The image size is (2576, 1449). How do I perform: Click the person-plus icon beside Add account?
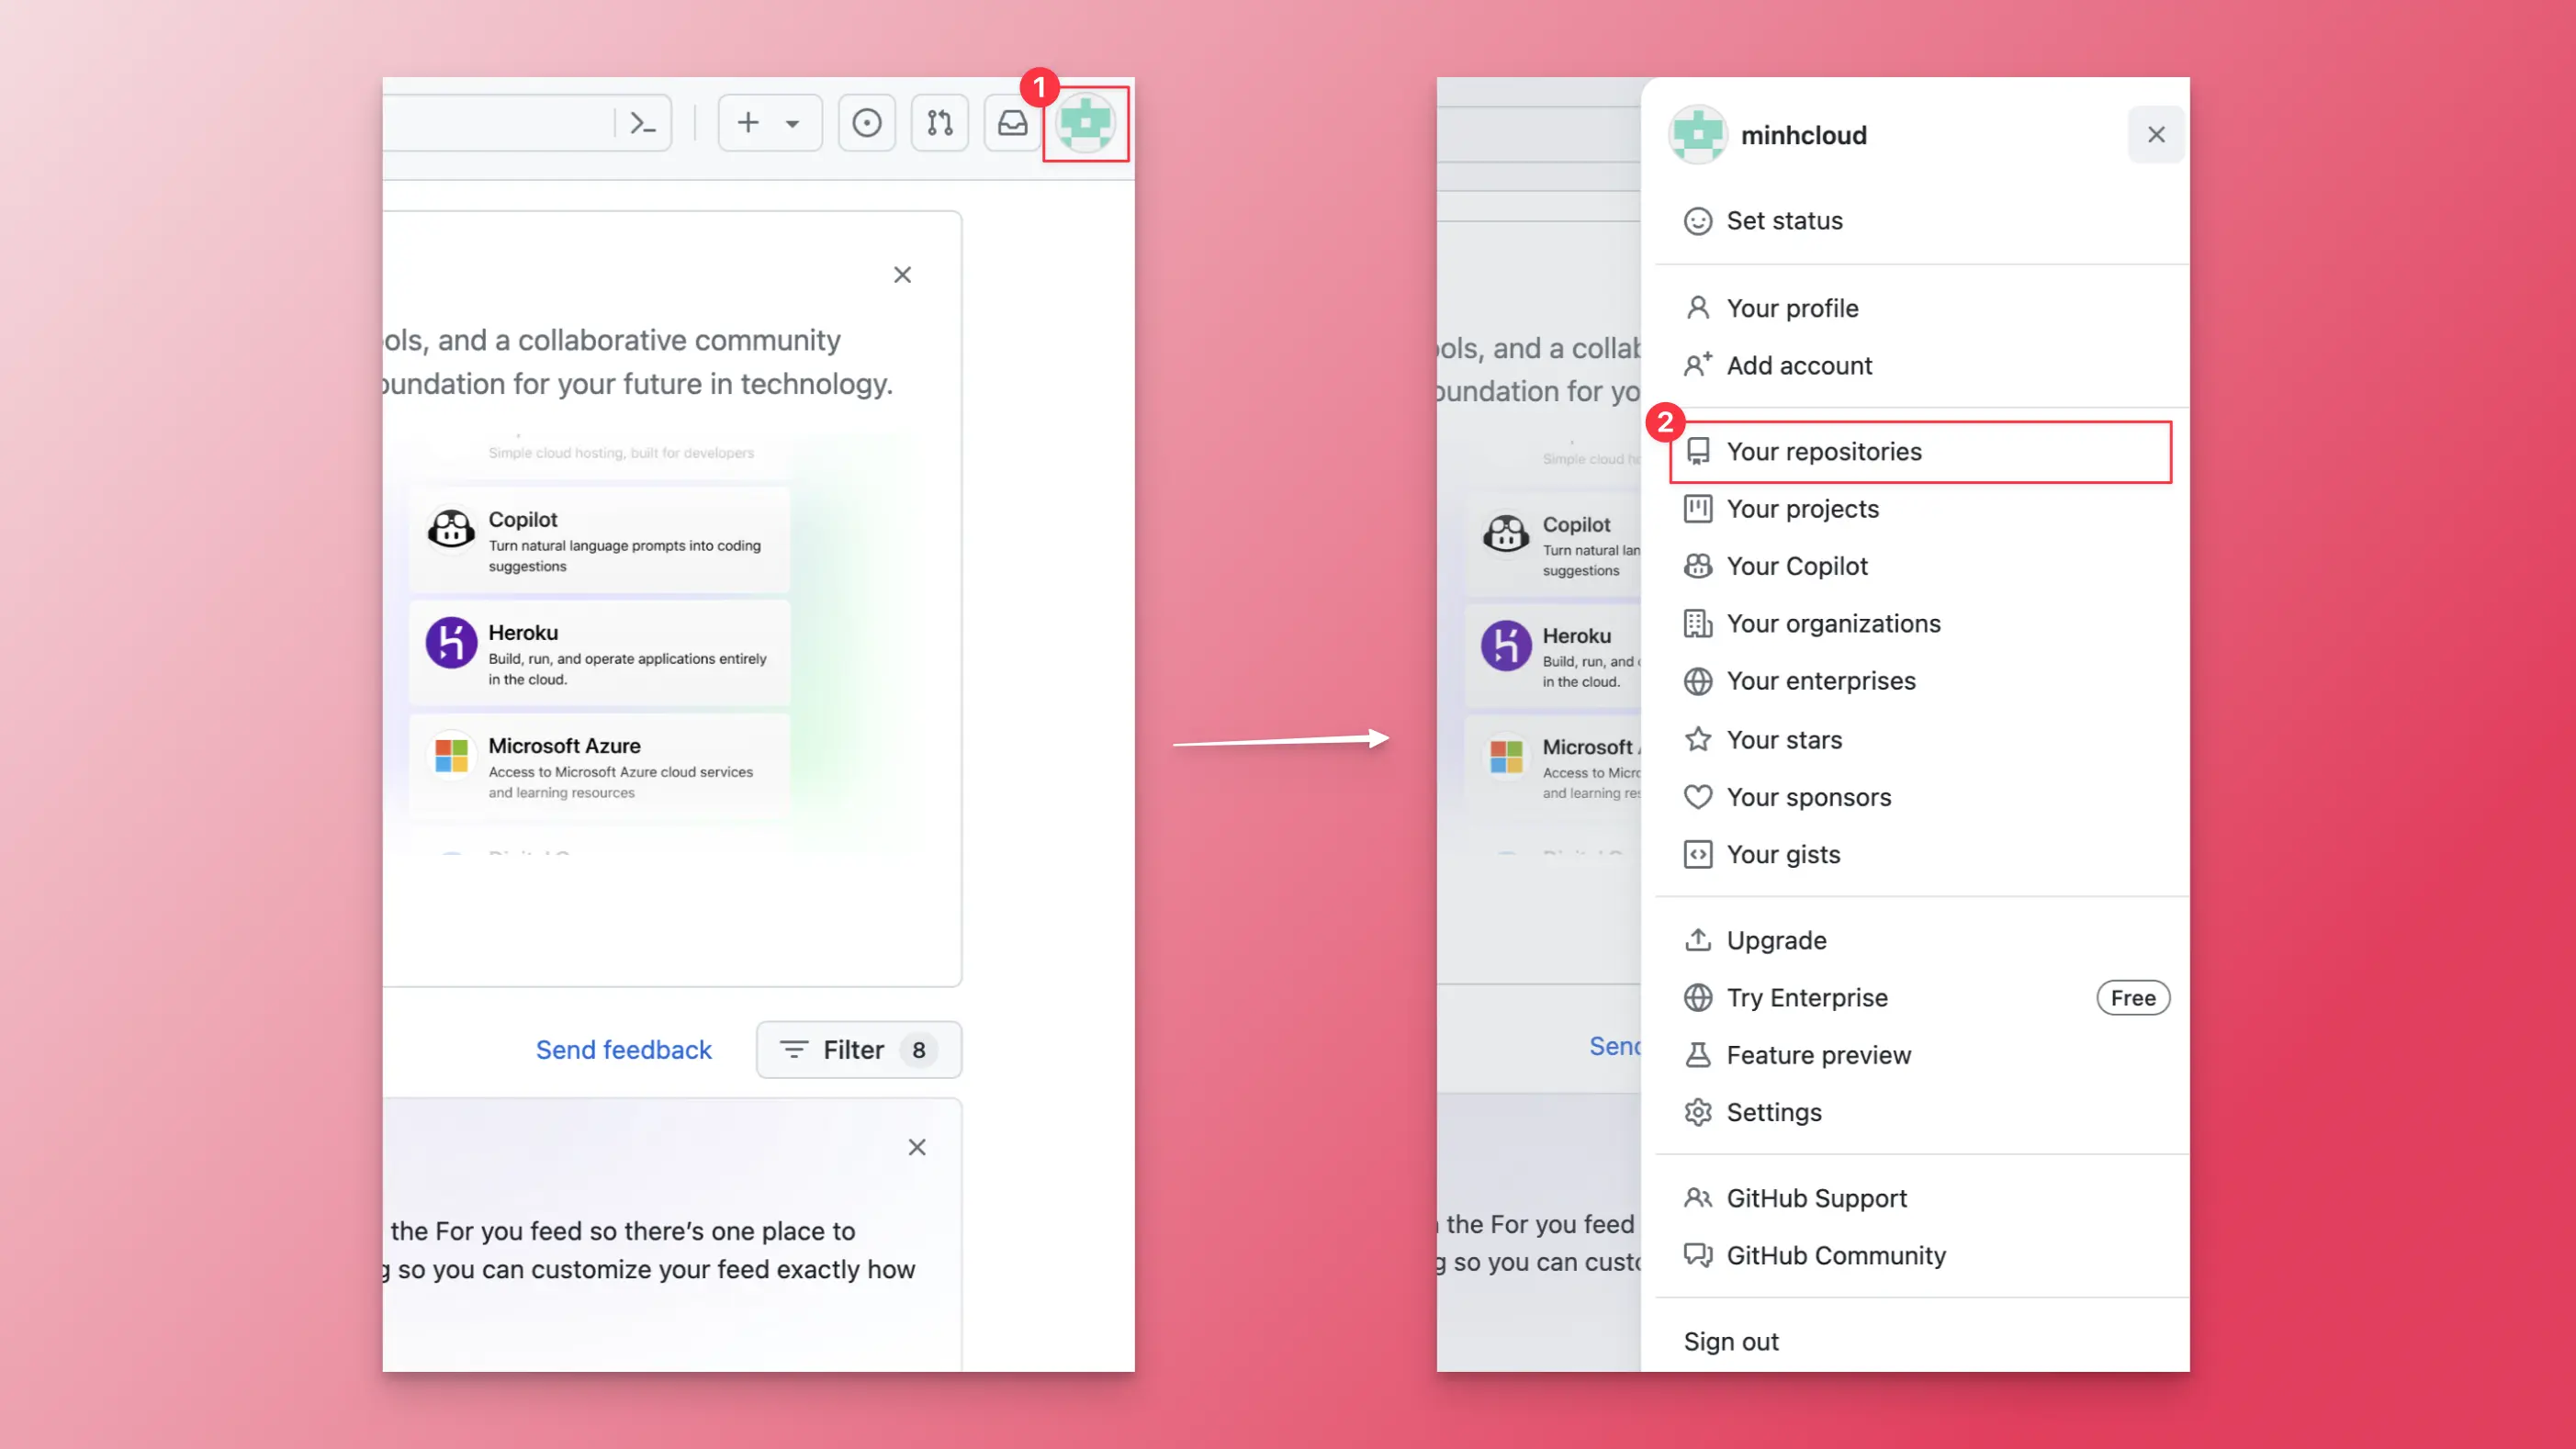(x=1698, y=366)
